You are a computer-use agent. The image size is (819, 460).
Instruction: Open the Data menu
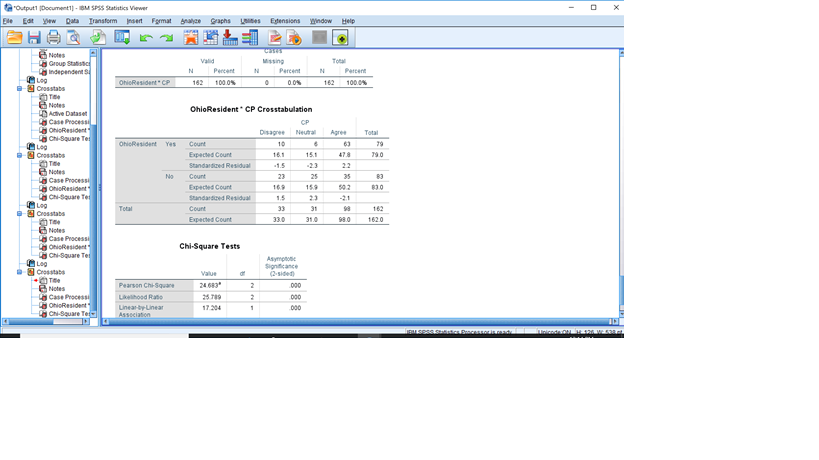pos(72,21)
